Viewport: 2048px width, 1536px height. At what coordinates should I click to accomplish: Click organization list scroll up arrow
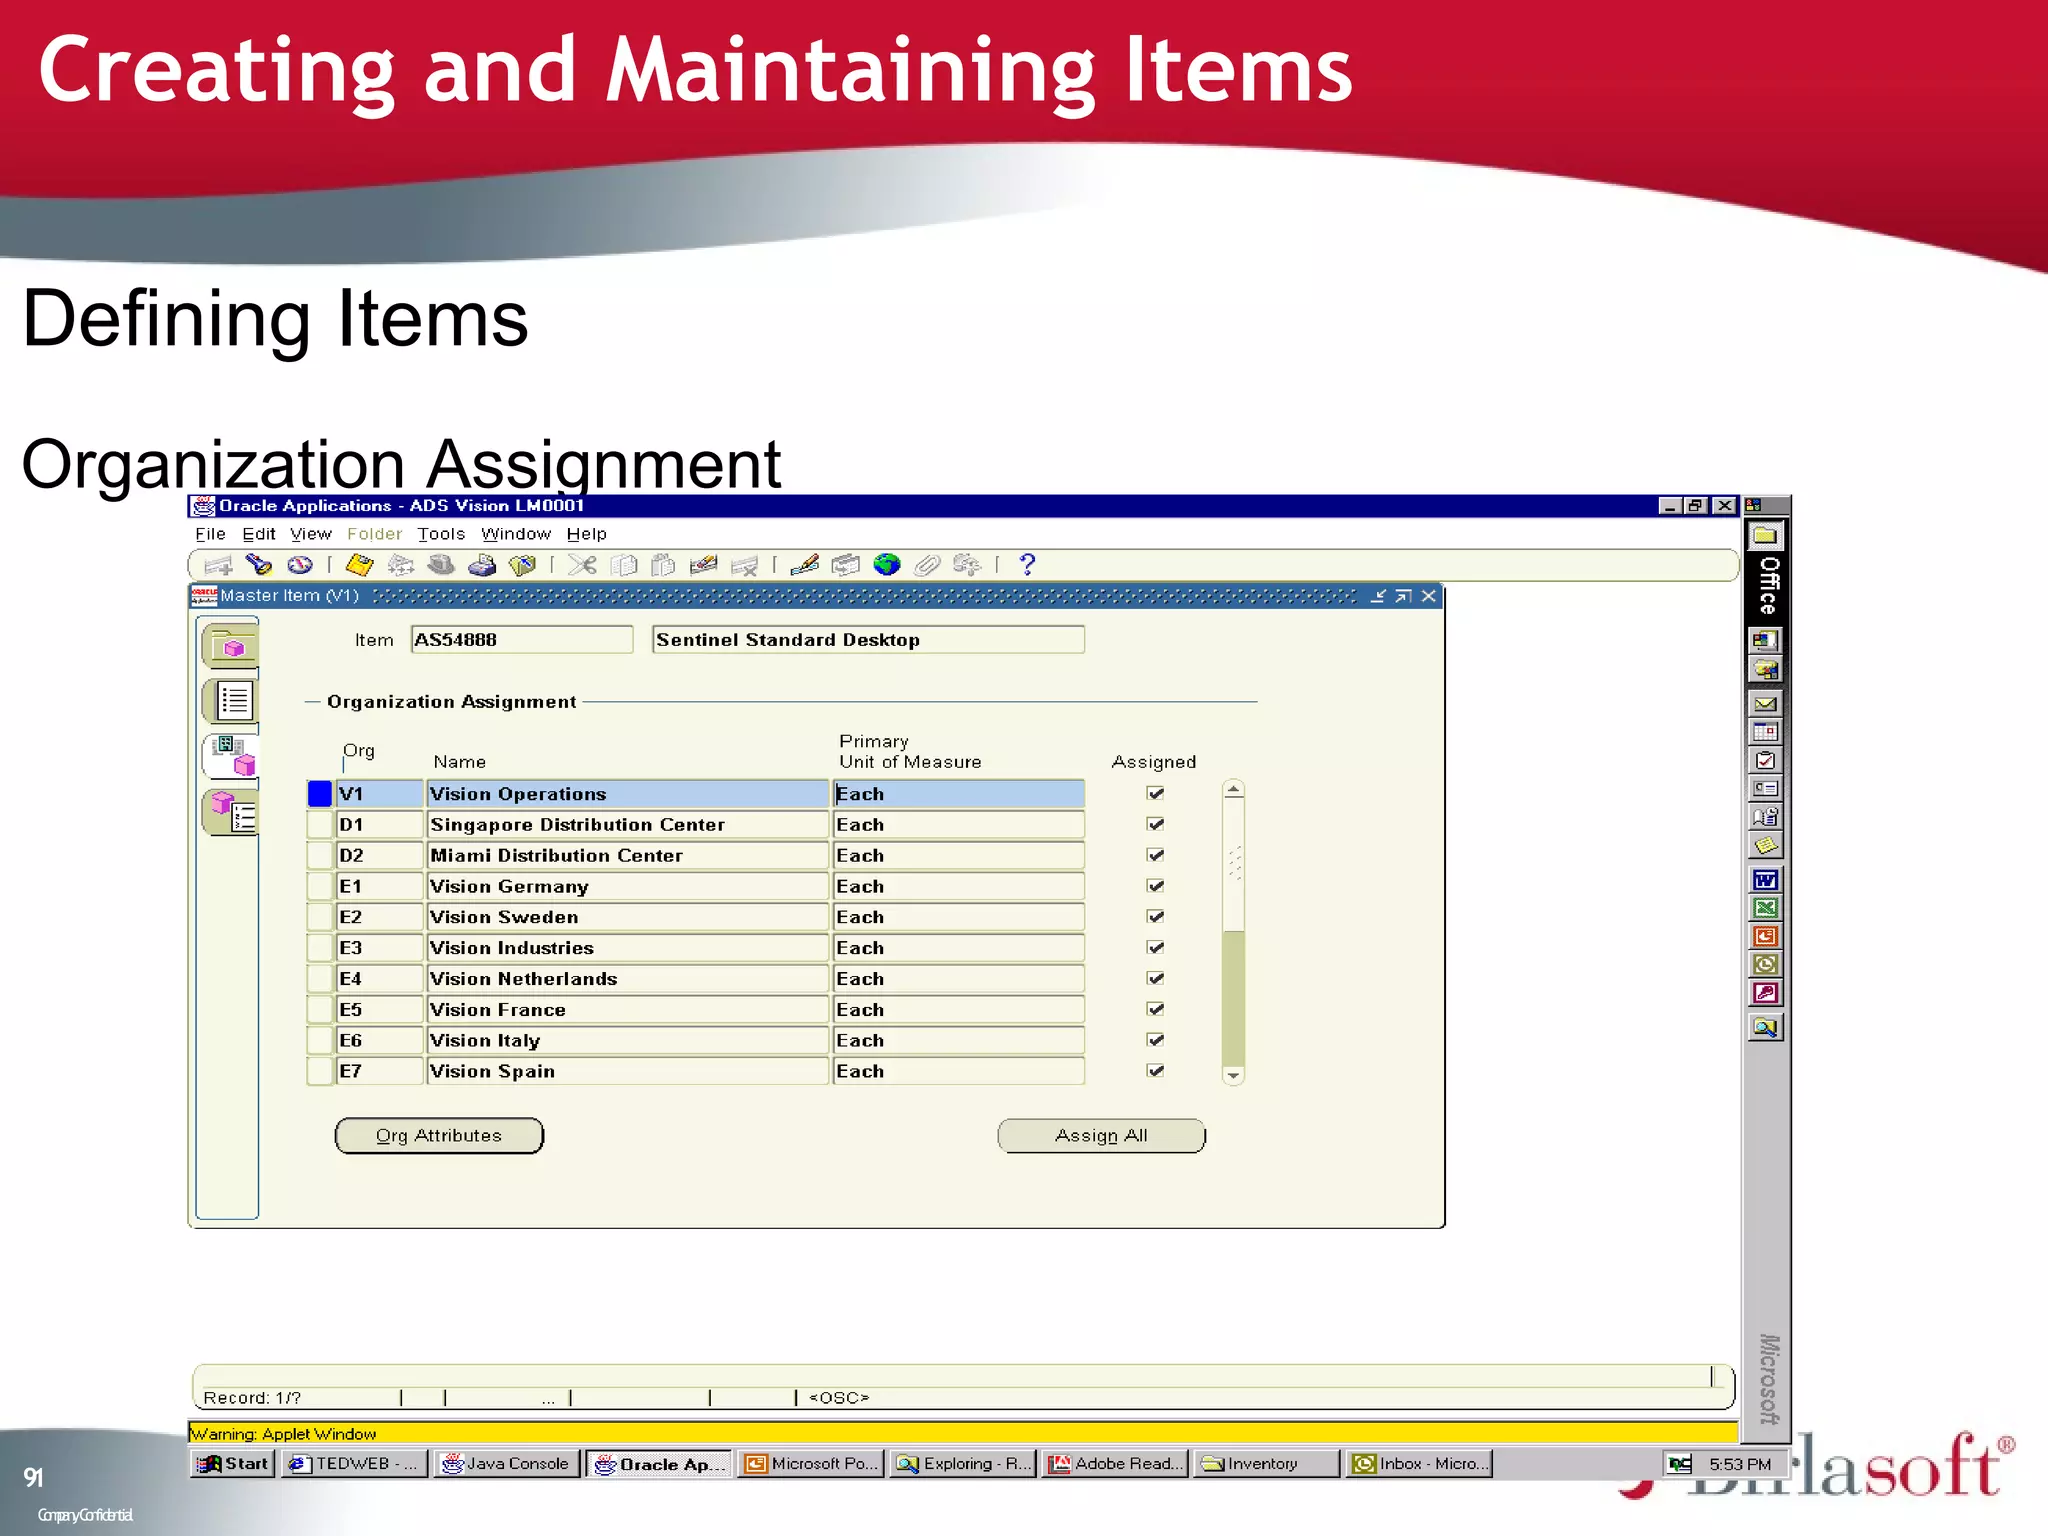coord(1233,790)
